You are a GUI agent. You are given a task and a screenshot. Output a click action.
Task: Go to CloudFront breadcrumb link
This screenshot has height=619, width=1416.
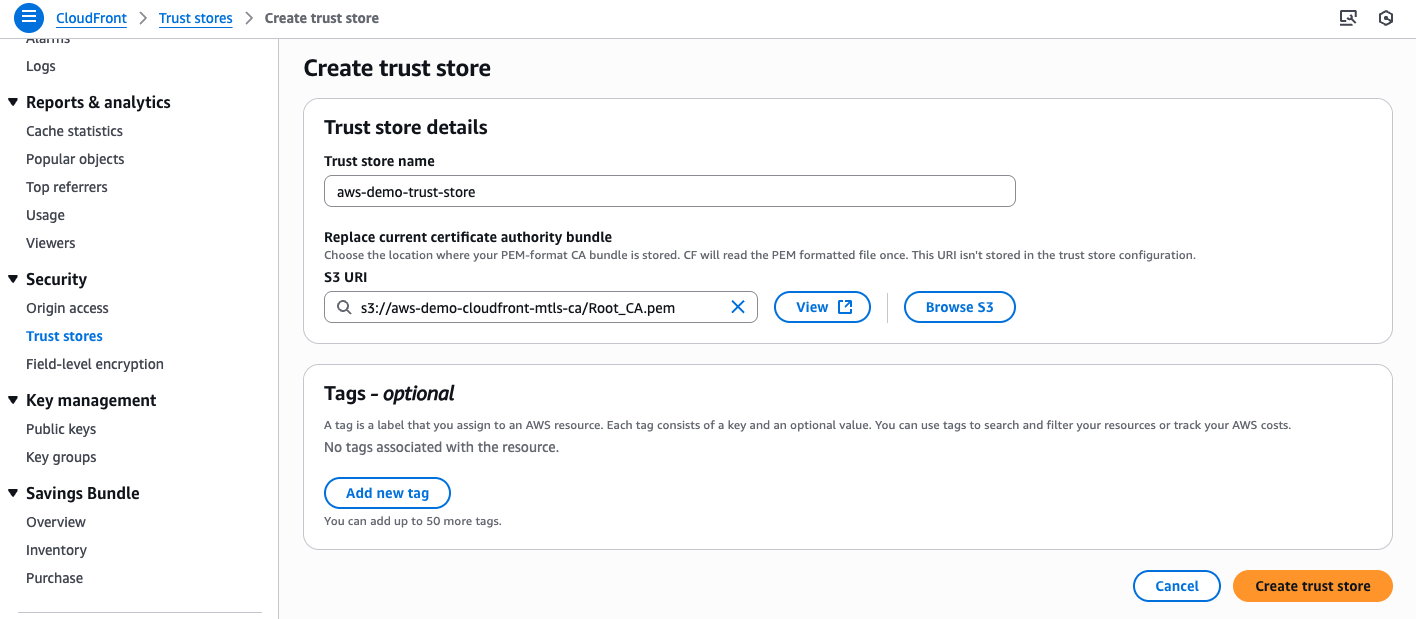[91, 18]
